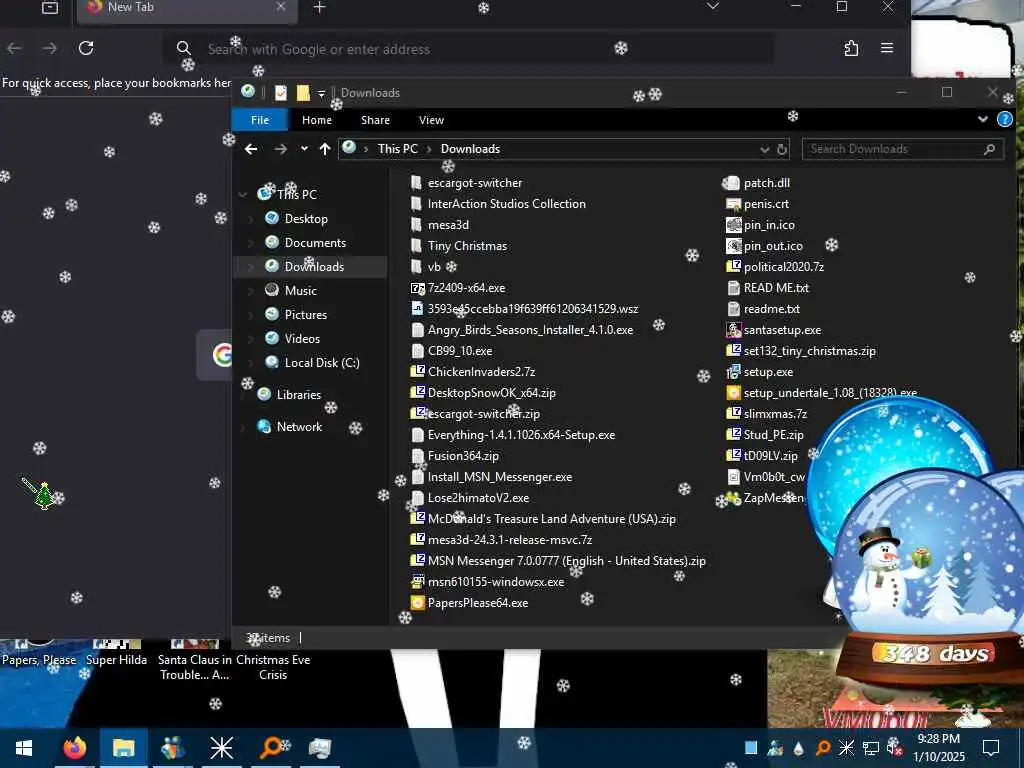Screen dimensions: 1024x768
Task: Select Videos in navigation pane
Action: coord(302,339)
